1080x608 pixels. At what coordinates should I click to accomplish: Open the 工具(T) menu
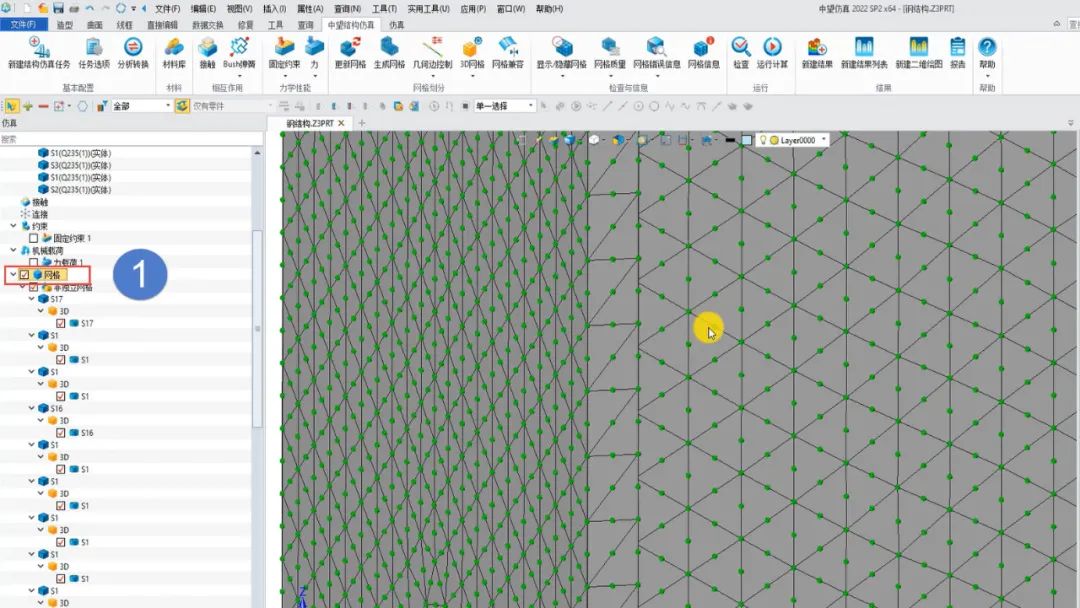click(384, 9)
